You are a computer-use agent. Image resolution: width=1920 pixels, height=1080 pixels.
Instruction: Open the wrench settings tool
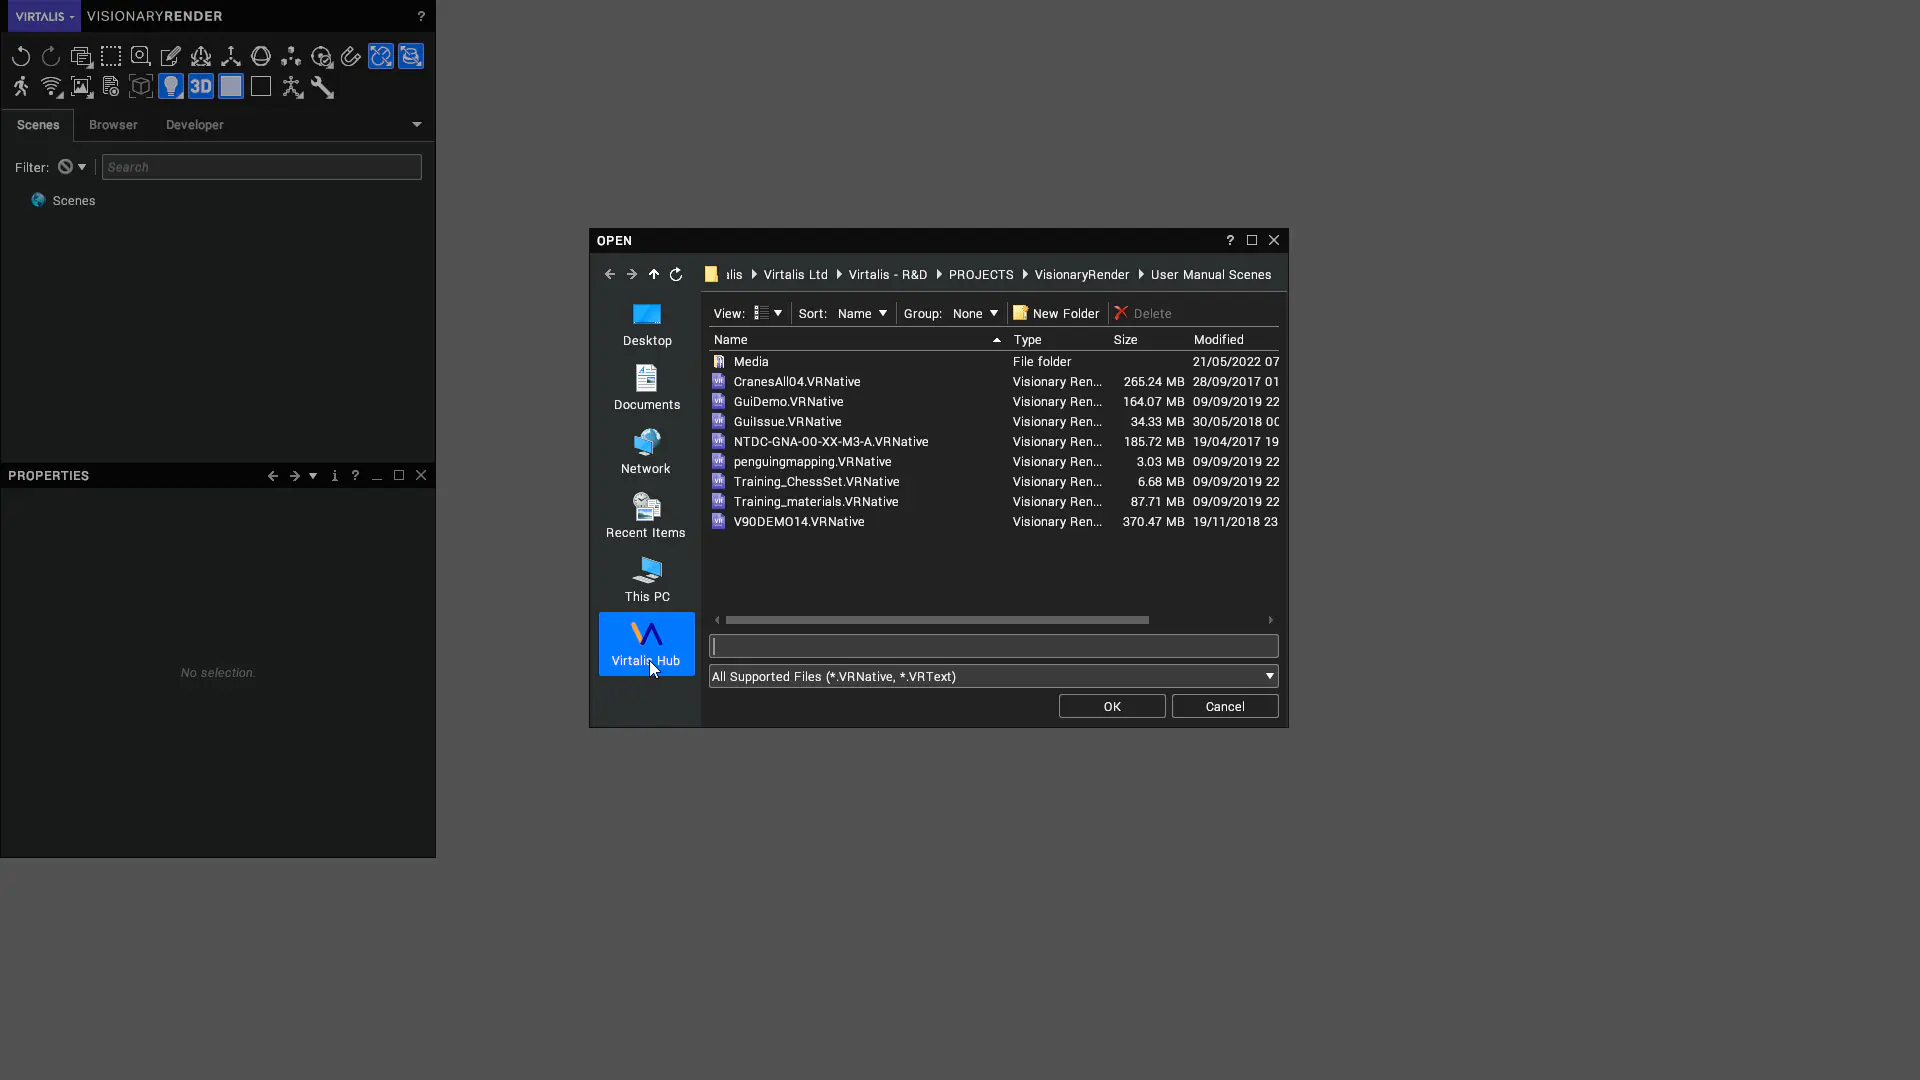322,87
